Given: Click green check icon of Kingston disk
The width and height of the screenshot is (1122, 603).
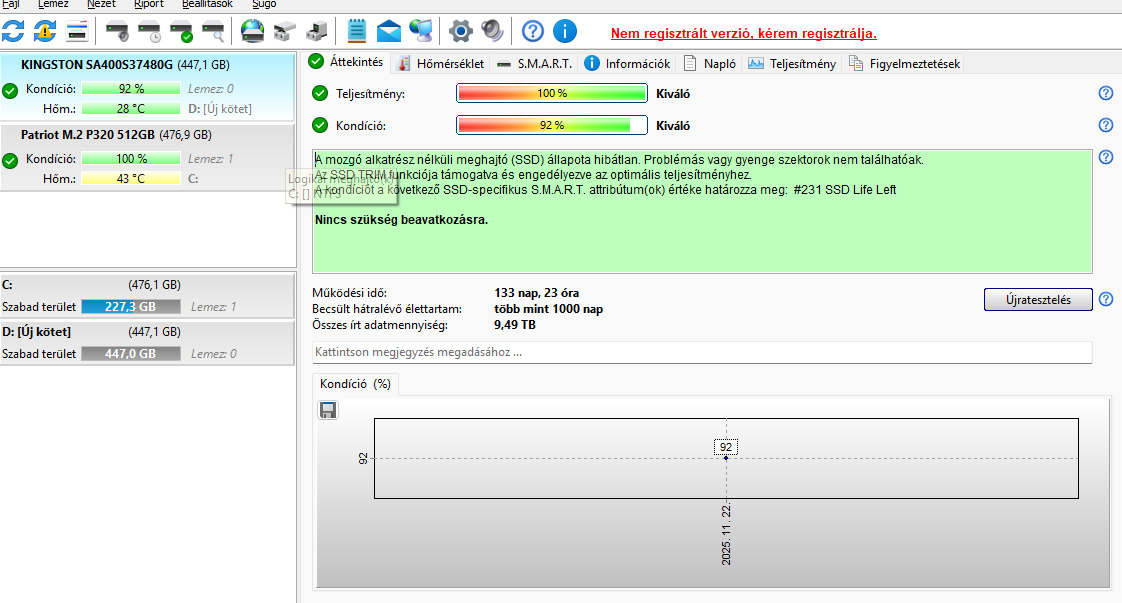Looking at the screenshot, I should (x=10, y=91).
